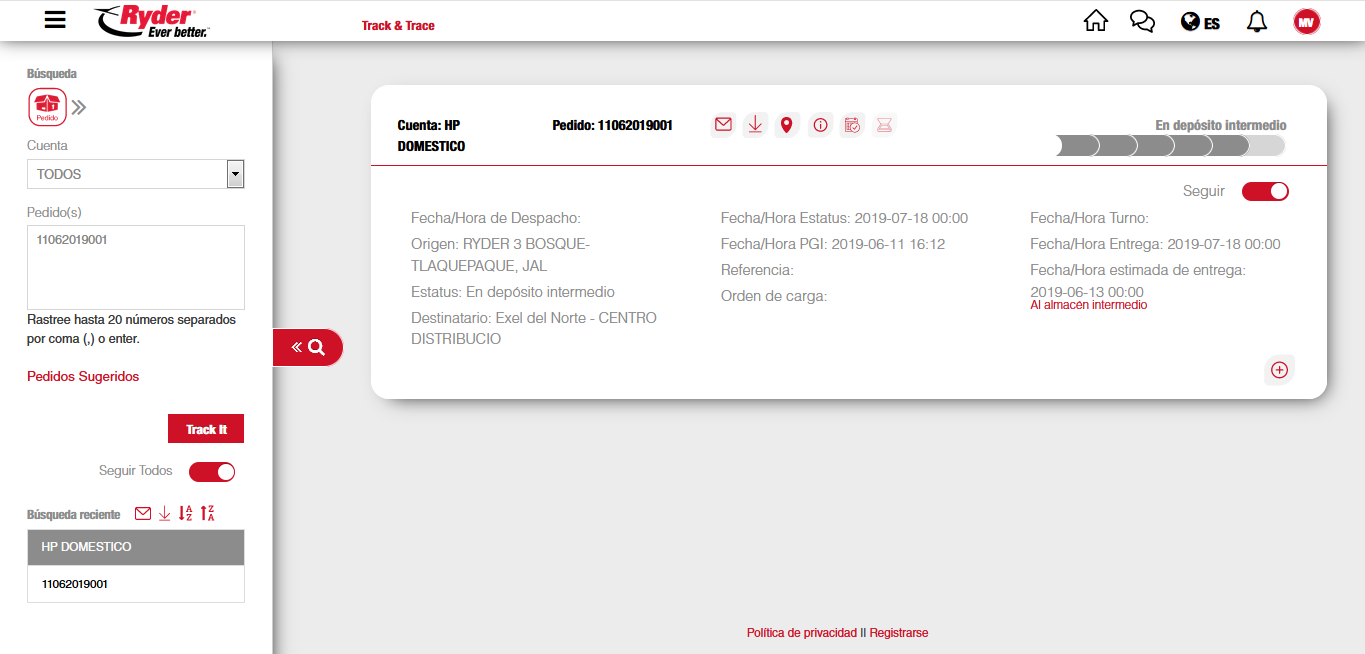Open the MV user profile menu

(x=1306, y=21)
